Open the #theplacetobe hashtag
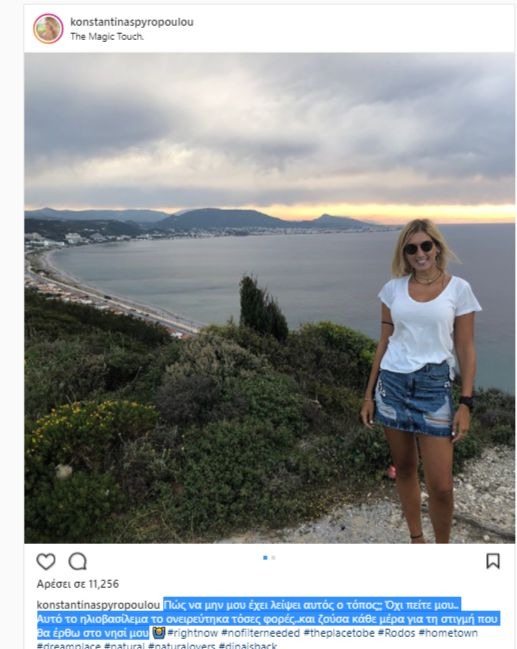The image size is (517, 649). [x=339, y=633]
